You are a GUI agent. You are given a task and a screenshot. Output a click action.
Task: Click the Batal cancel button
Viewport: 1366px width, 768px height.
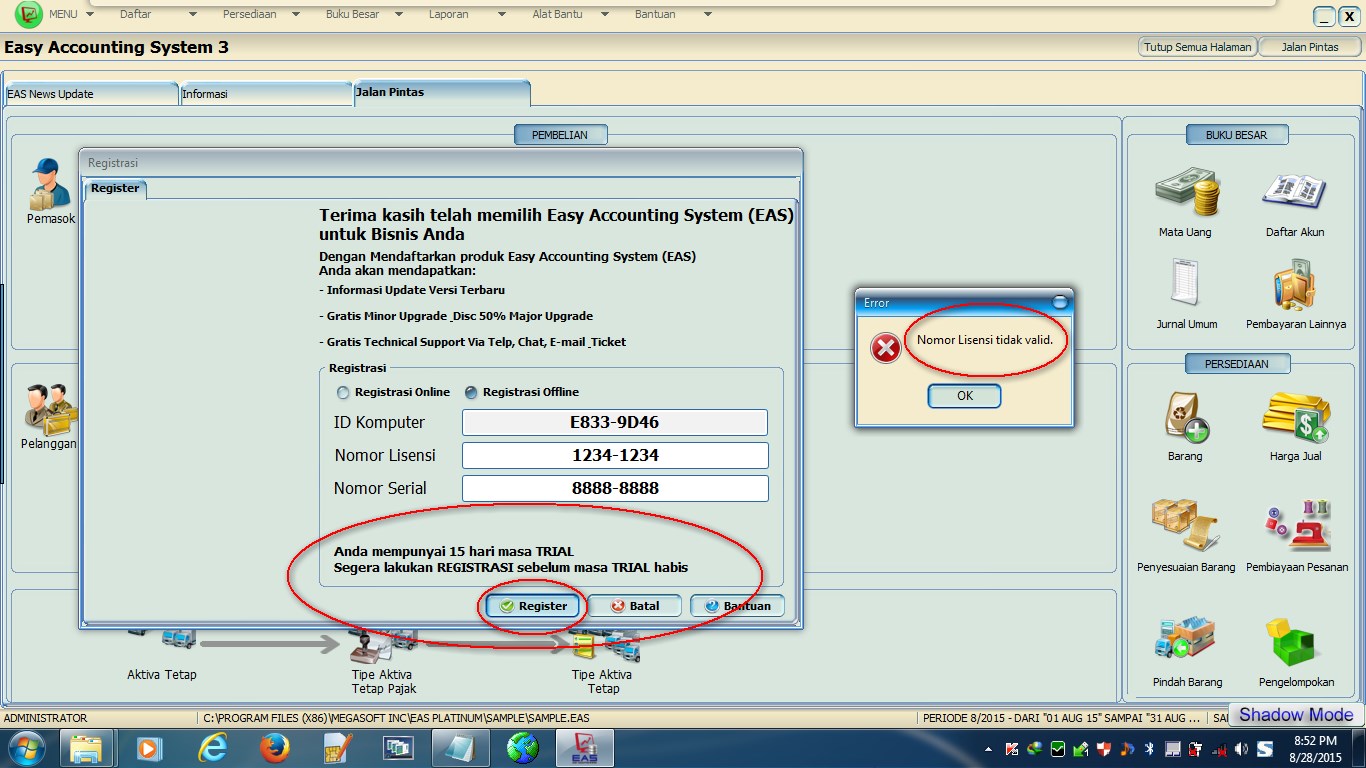click(x=634, y=606)
